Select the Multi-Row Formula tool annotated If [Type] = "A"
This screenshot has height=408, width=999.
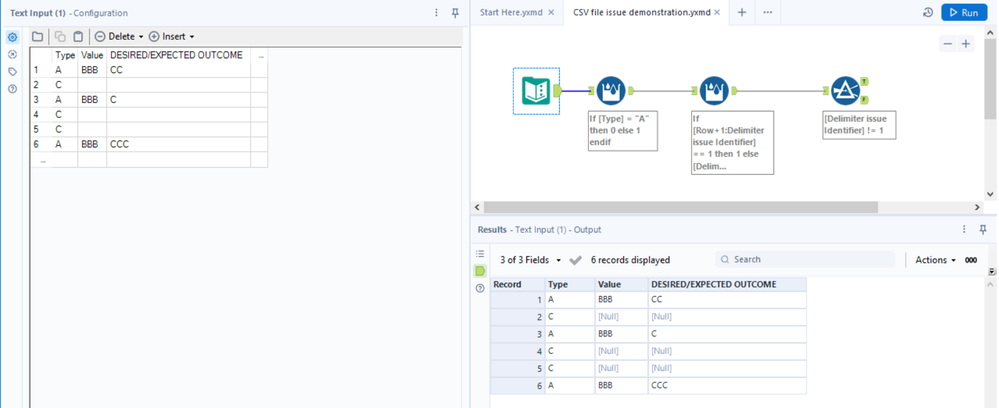[x=611, y=91]
